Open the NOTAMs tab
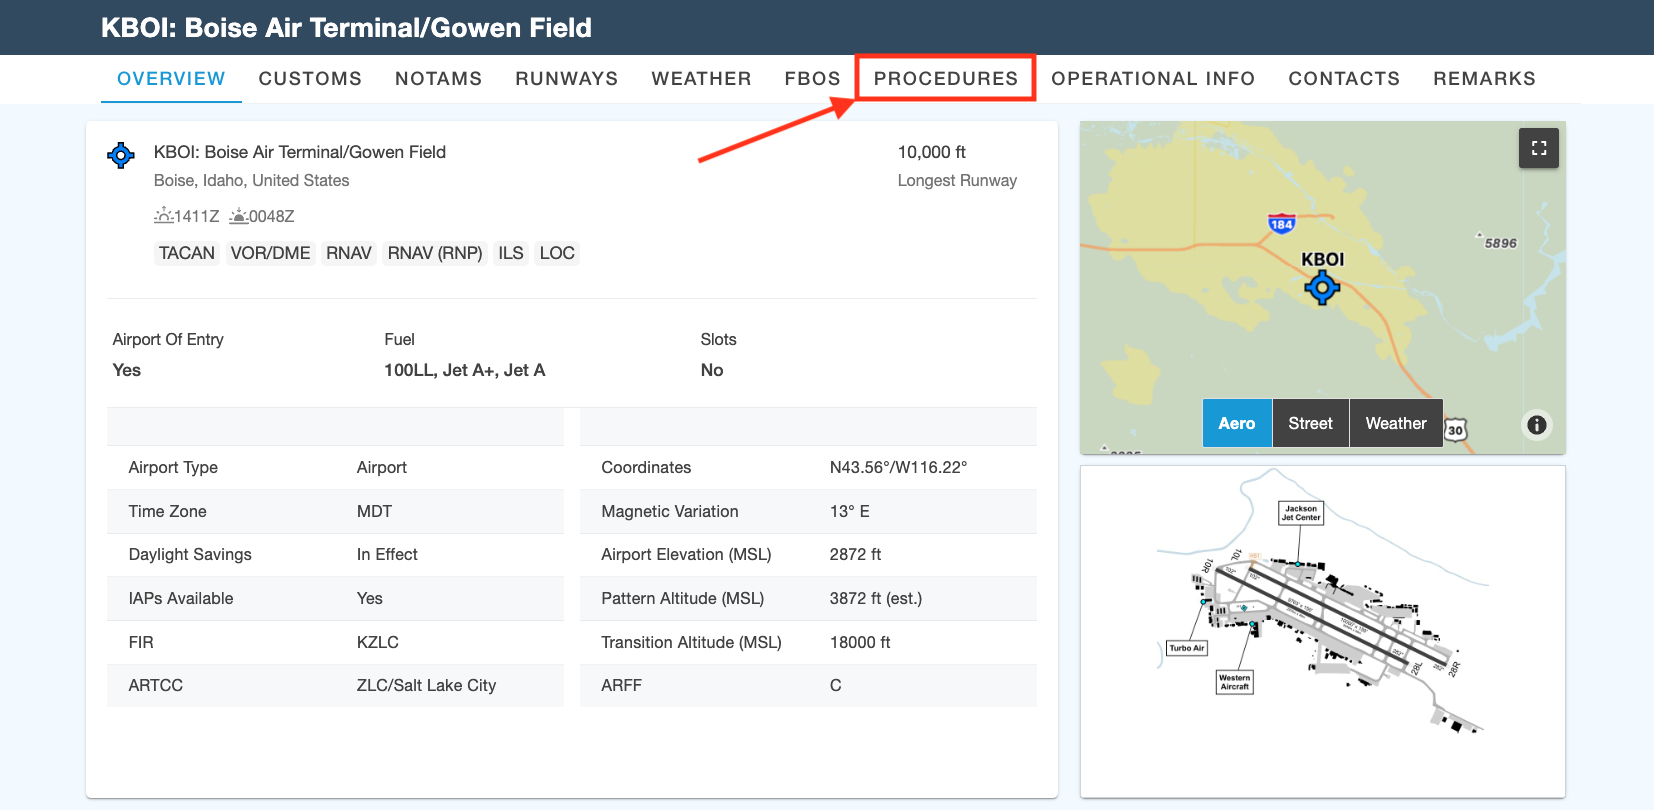This screenshot has width=1654, height=810. click(438, 79)
